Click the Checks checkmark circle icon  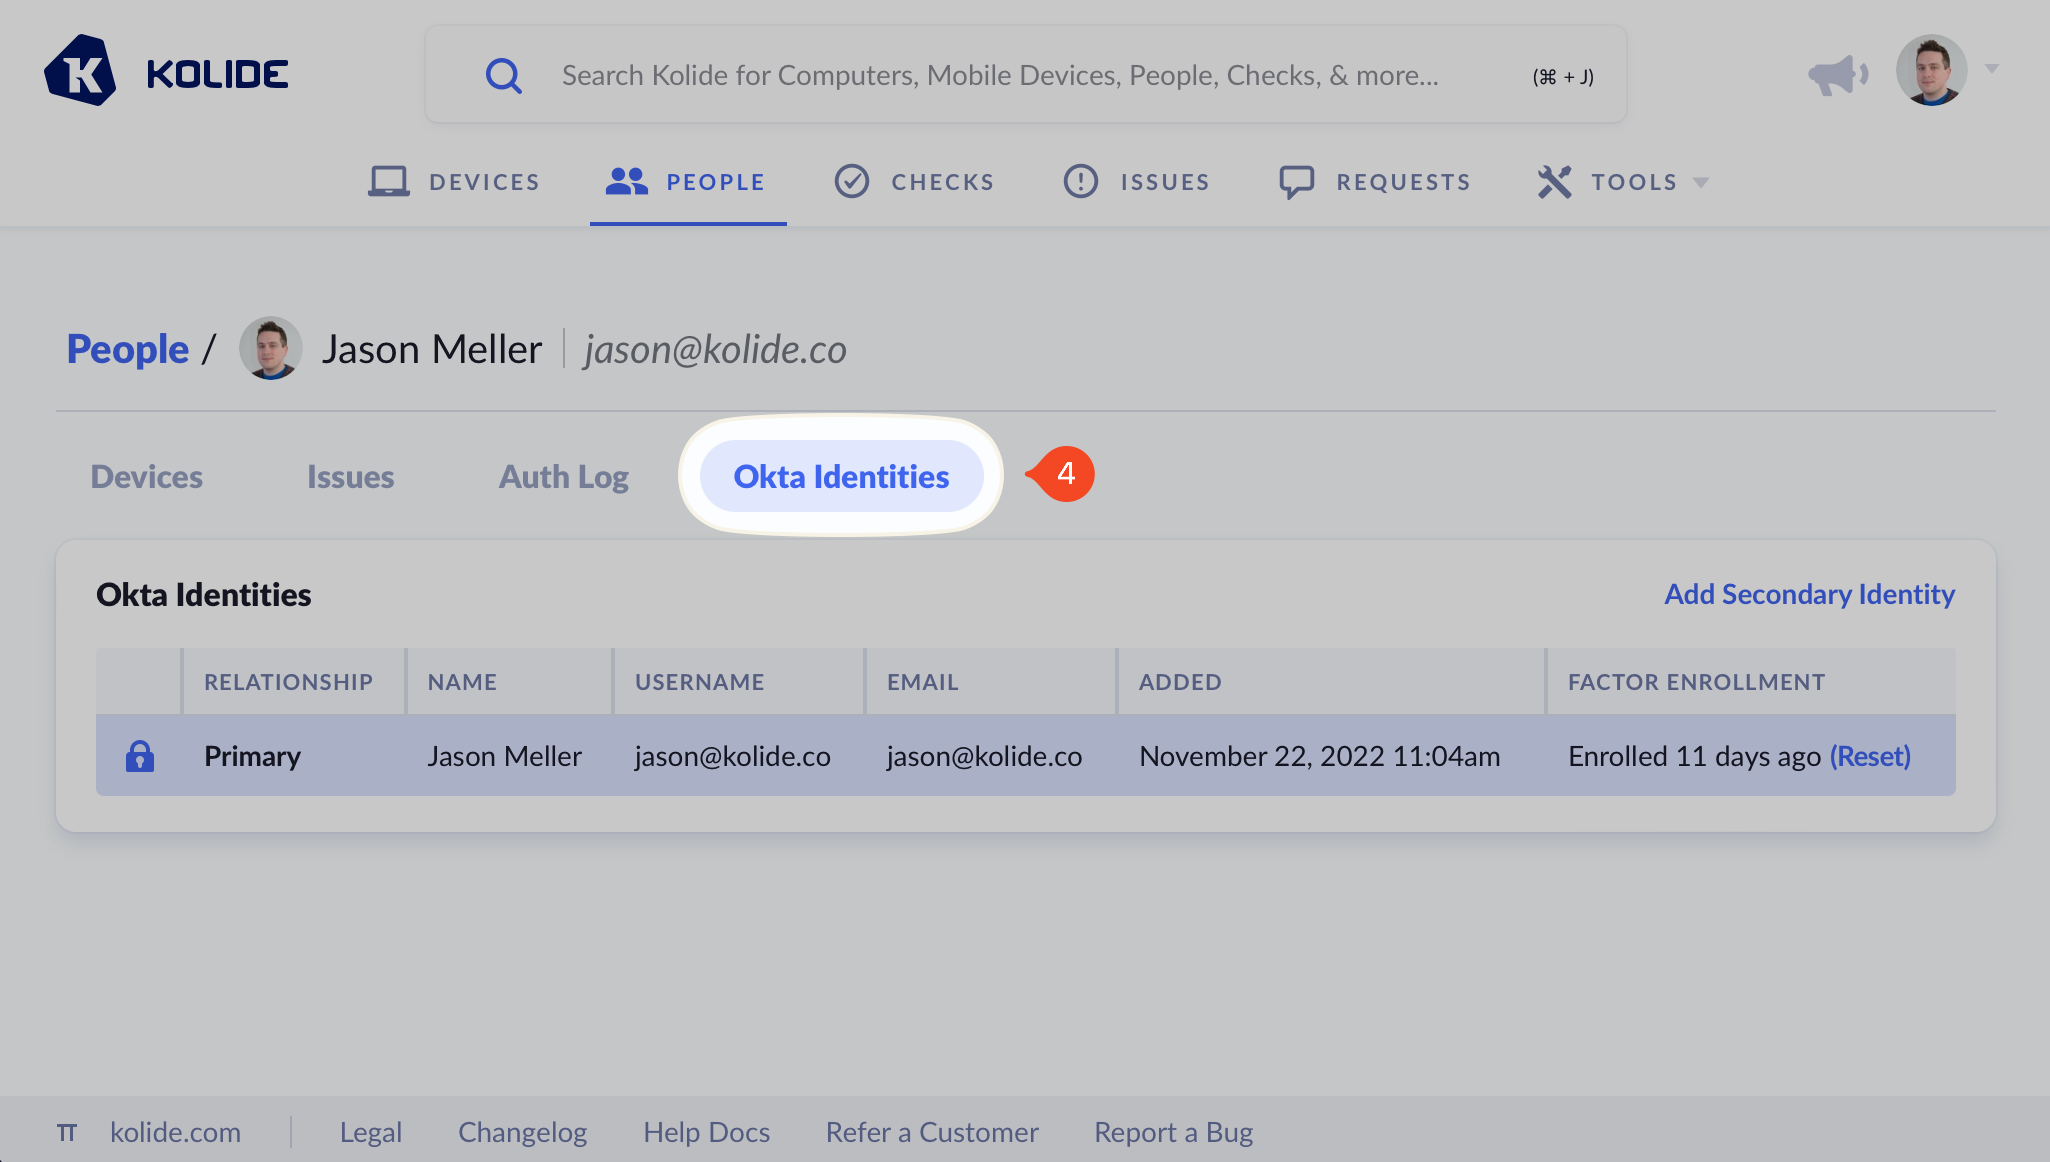coord(851,181)
